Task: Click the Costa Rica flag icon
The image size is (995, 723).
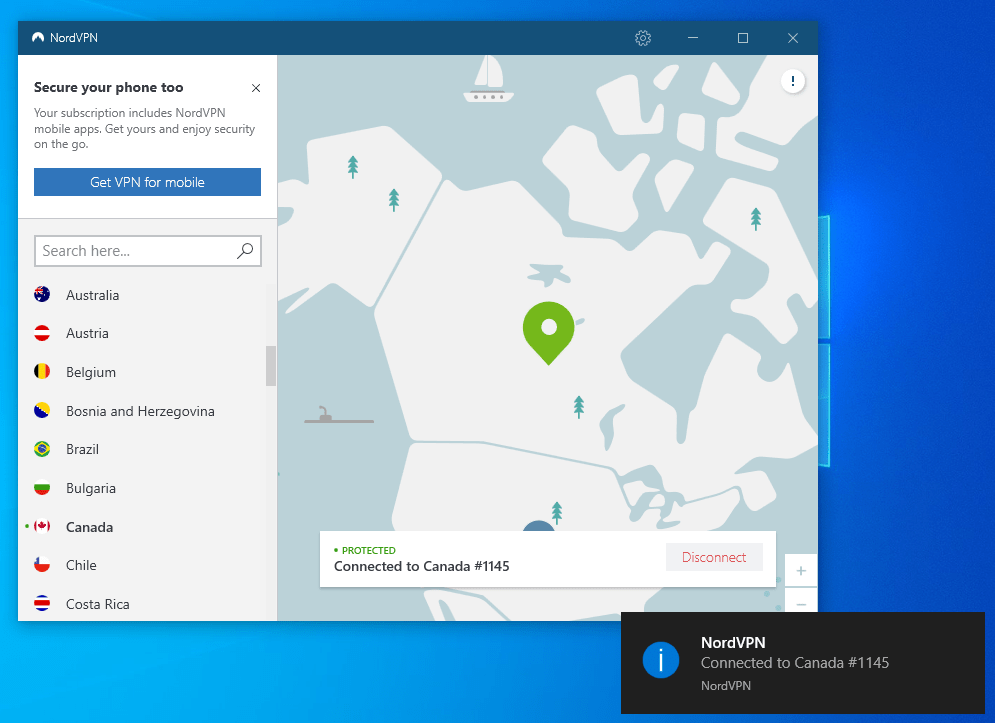Action: pyautogui.click(x=42, y=603)
